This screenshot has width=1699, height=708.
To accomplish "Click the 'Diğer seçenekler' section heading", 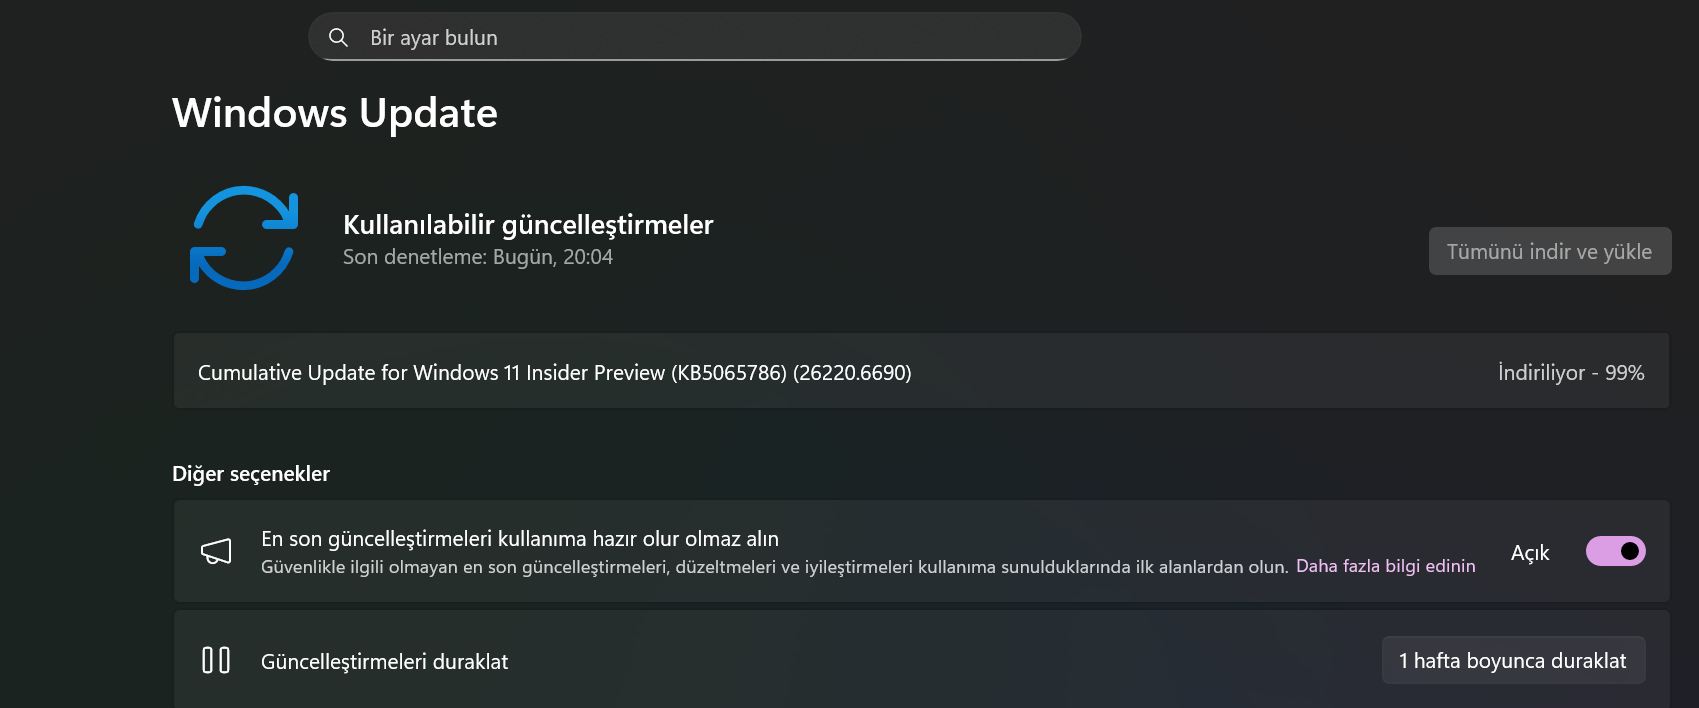I will tap(251, 474).
